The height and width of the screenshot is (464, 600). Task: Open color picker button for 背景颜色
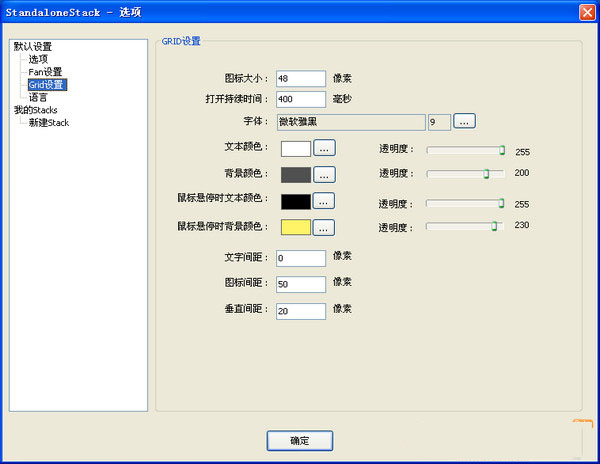(x=324, y=175)
